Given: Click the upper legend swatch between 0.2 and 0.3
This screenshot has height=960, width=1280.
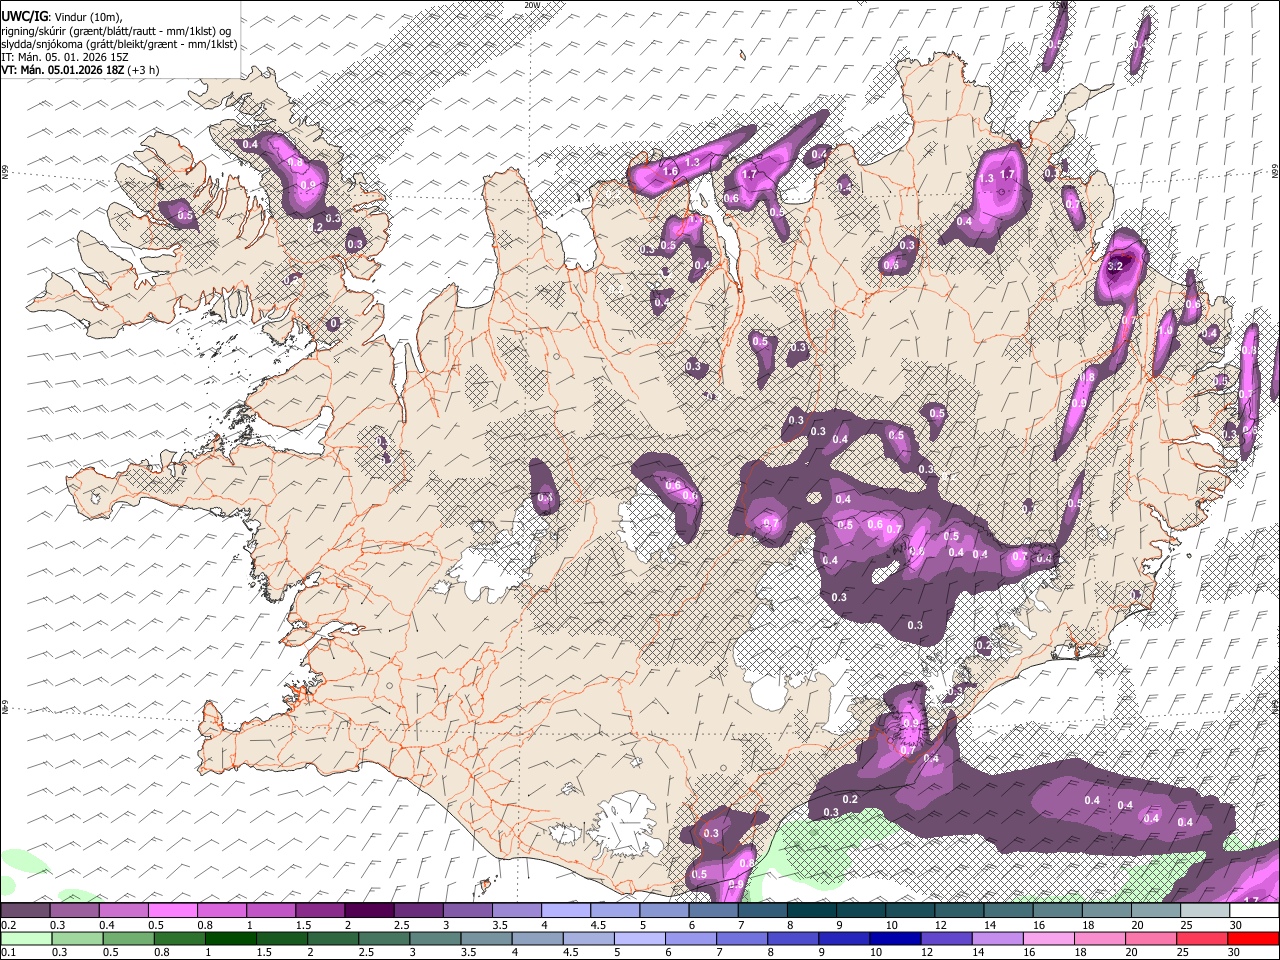Looking at the screenshot, I should 25,910.
